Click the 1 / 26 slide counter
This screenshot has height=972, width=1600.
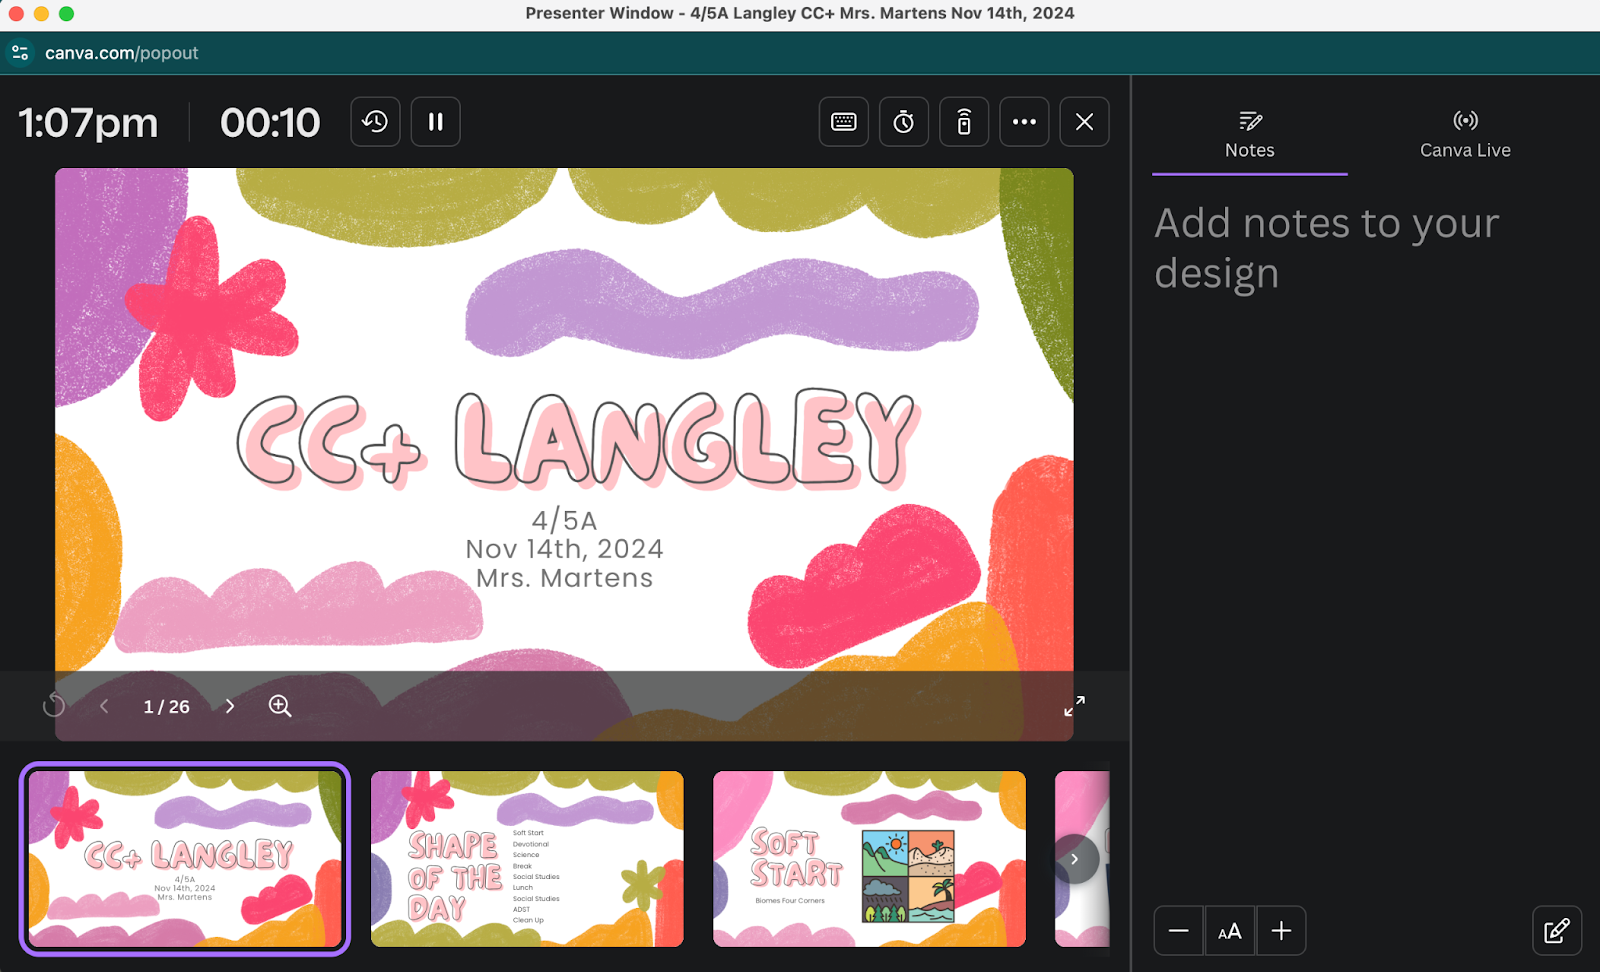[x=167, y=706]
